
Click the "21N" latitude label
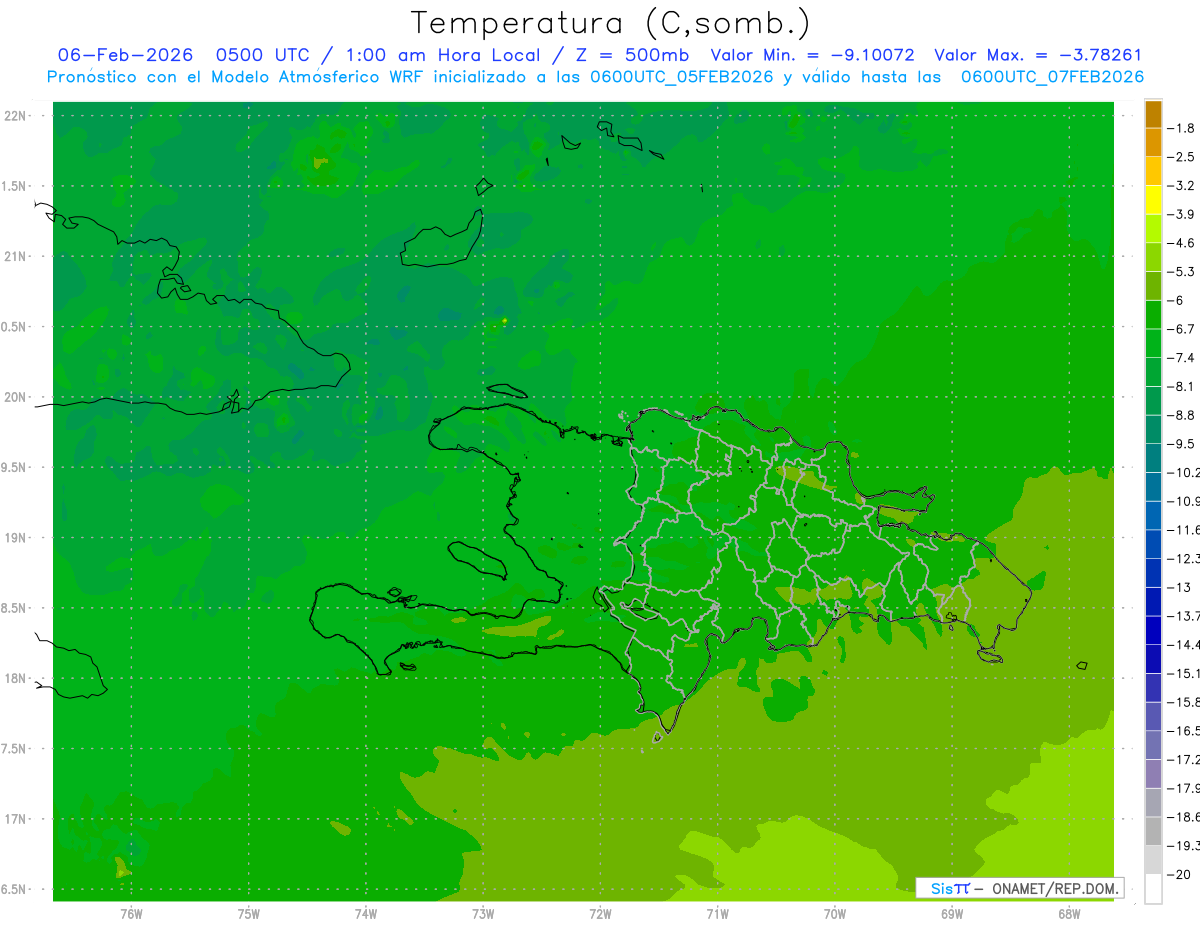[16, 257]
